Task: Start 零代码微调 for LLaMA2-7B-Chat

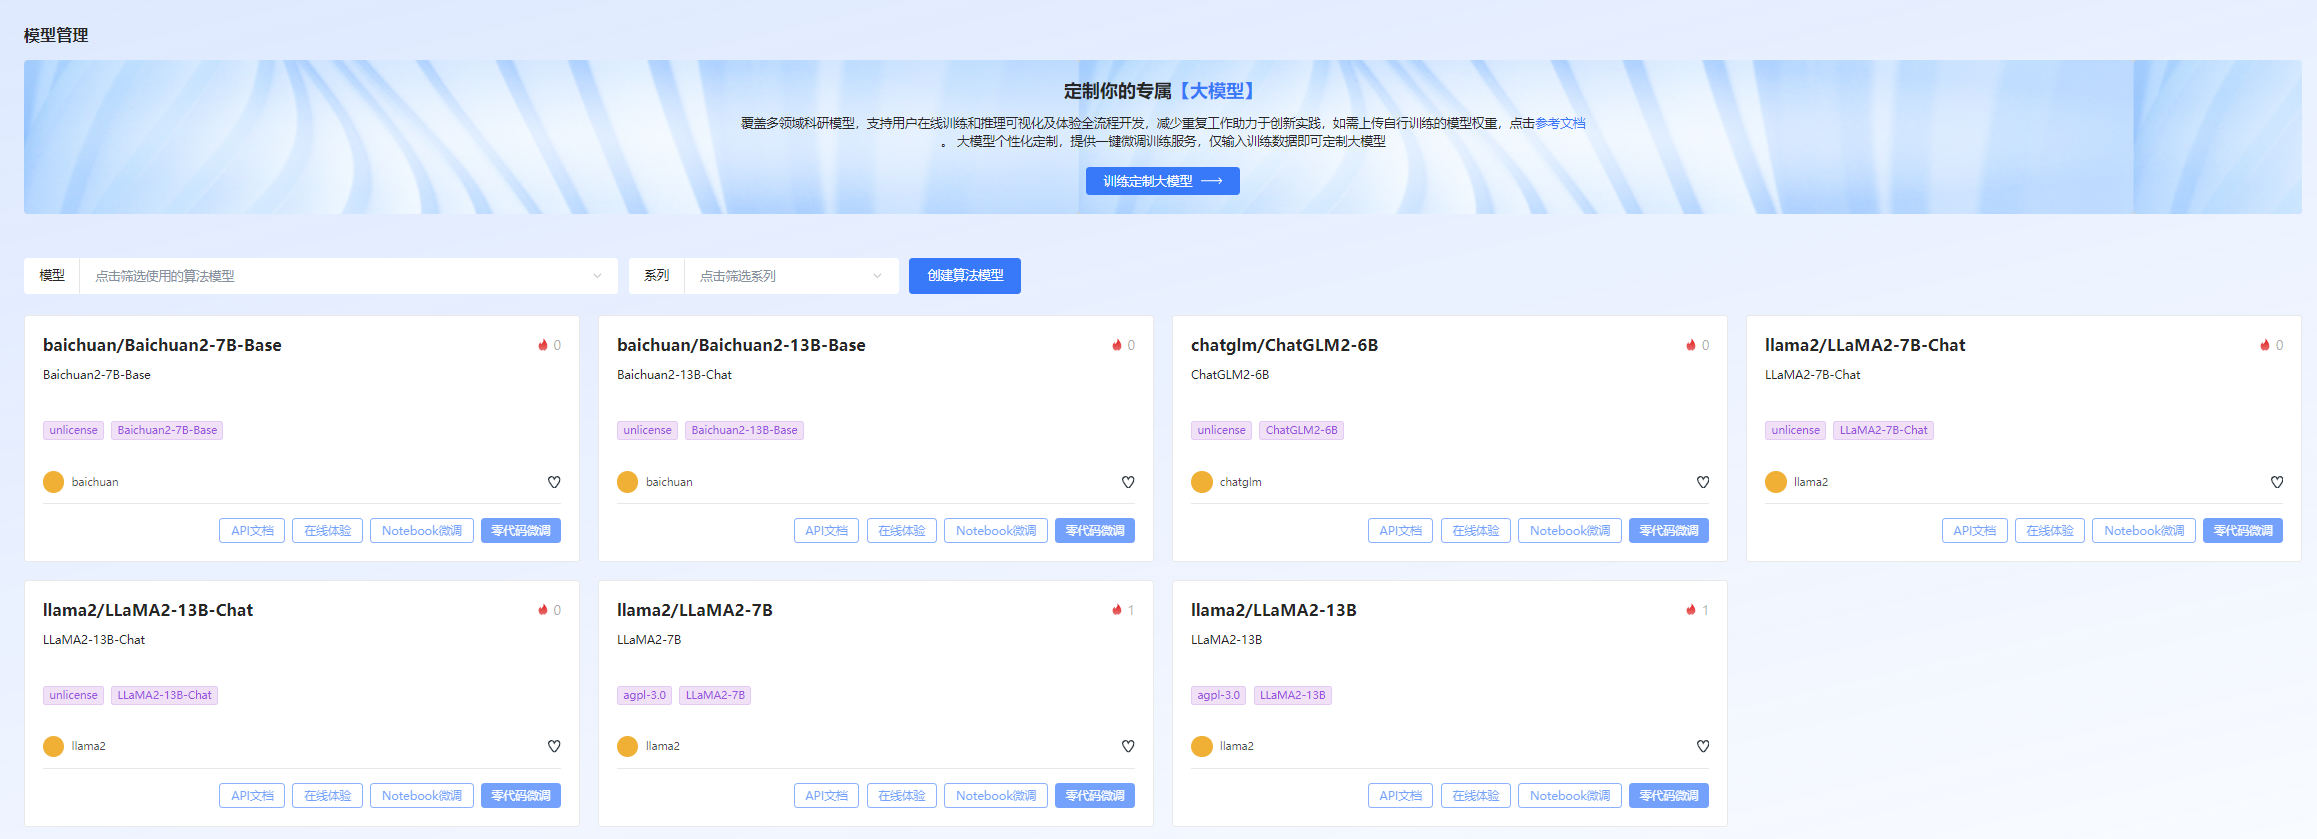Action: (x=2242, y=531)
